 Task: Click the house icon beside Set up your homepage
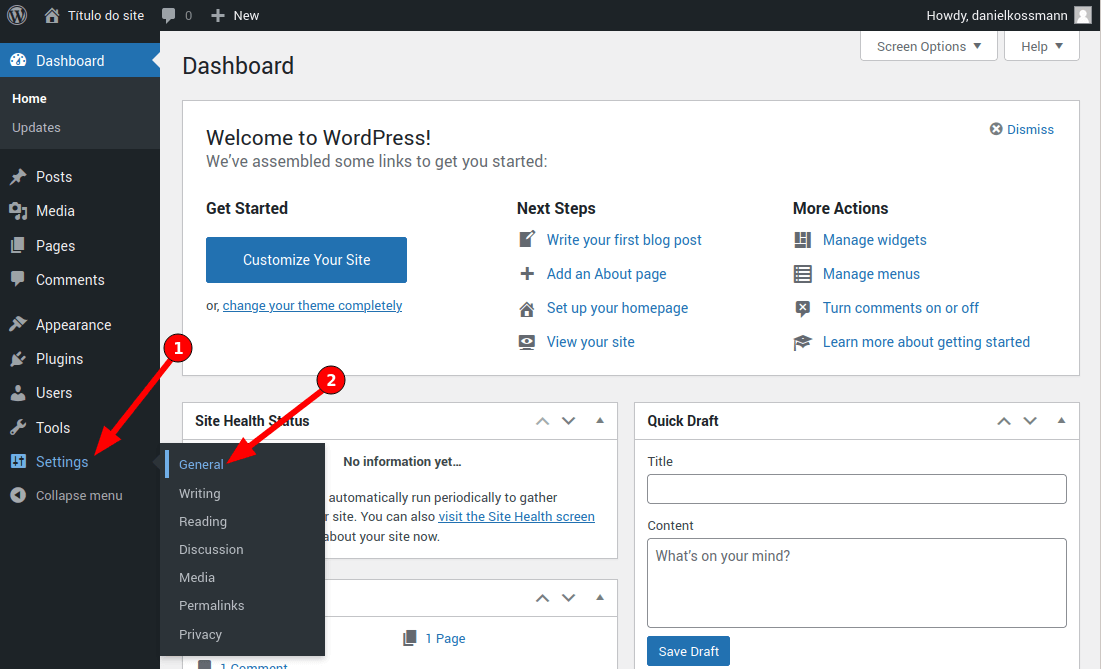point(527,309)
